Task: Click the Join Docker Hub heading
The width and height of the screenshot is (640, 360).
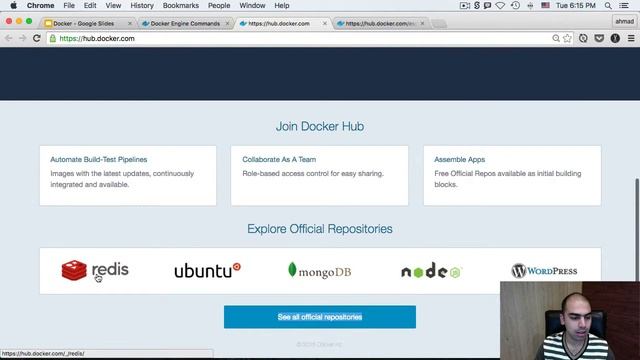Action: [x=320, y=126]
